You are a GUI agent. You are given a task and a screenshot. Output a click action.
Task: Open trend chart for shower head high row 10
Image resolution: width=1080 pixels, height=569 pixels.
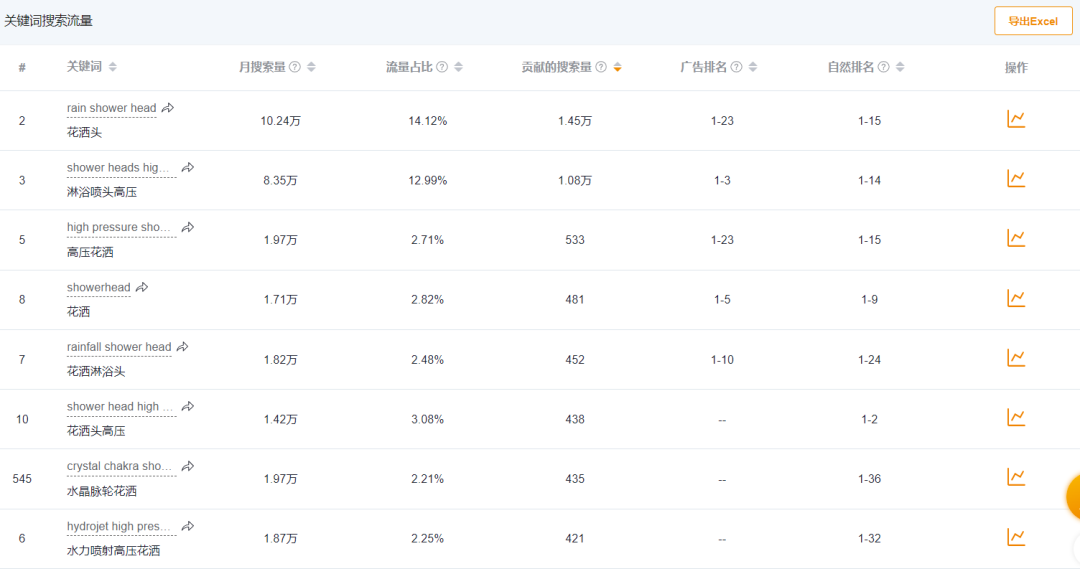tap(1016, 417)
